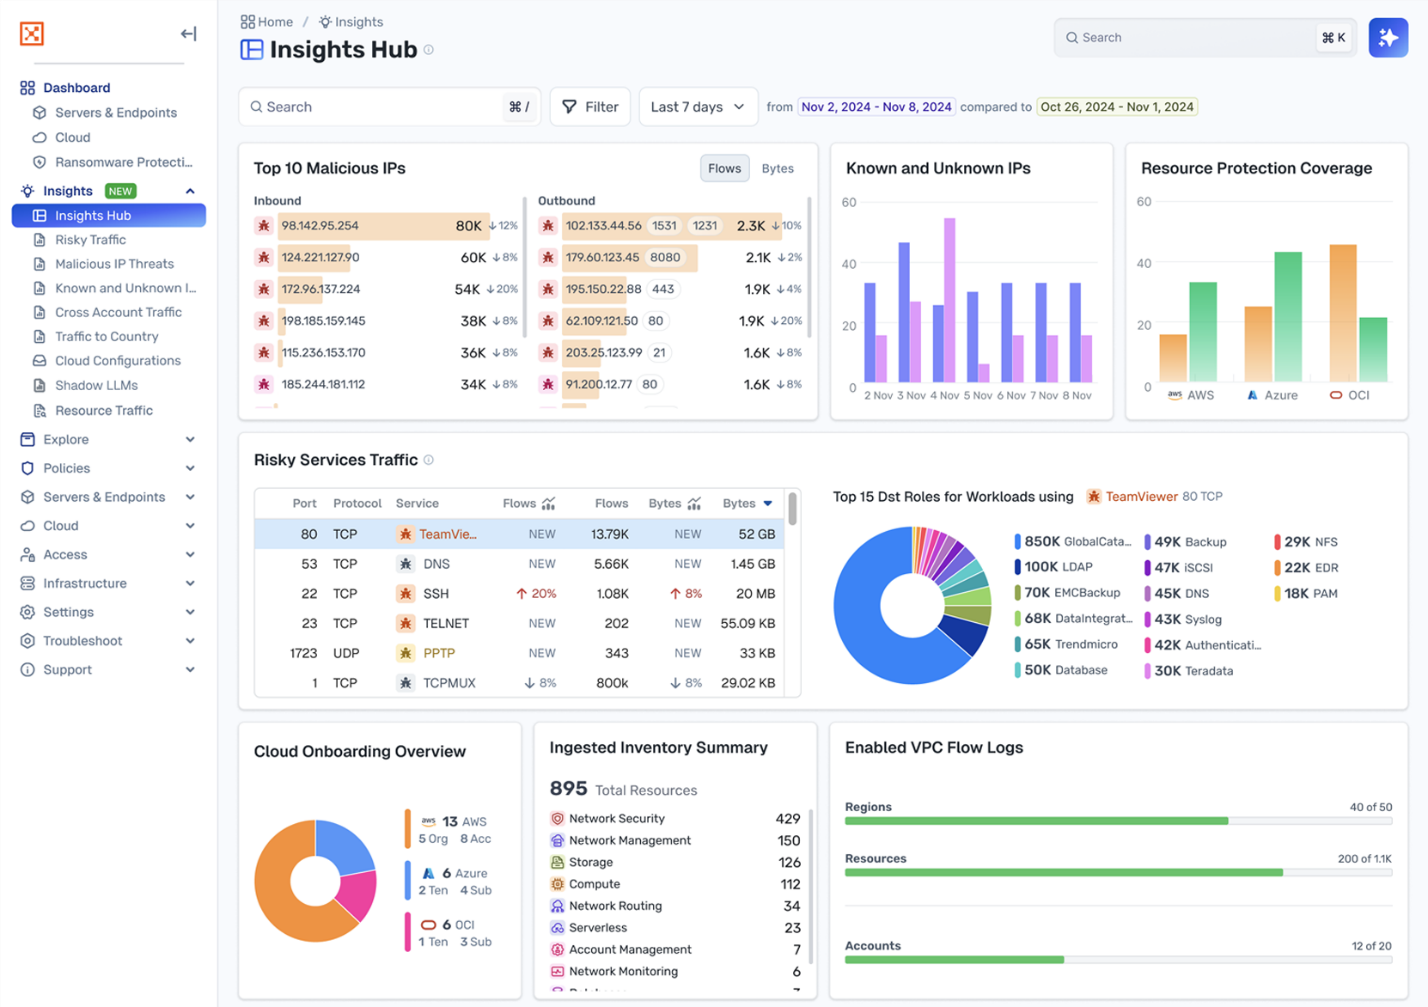Click the AWS logo in Cloud Onboarding legend
Screen dimensions: 1428x1007
click(428, 821)
